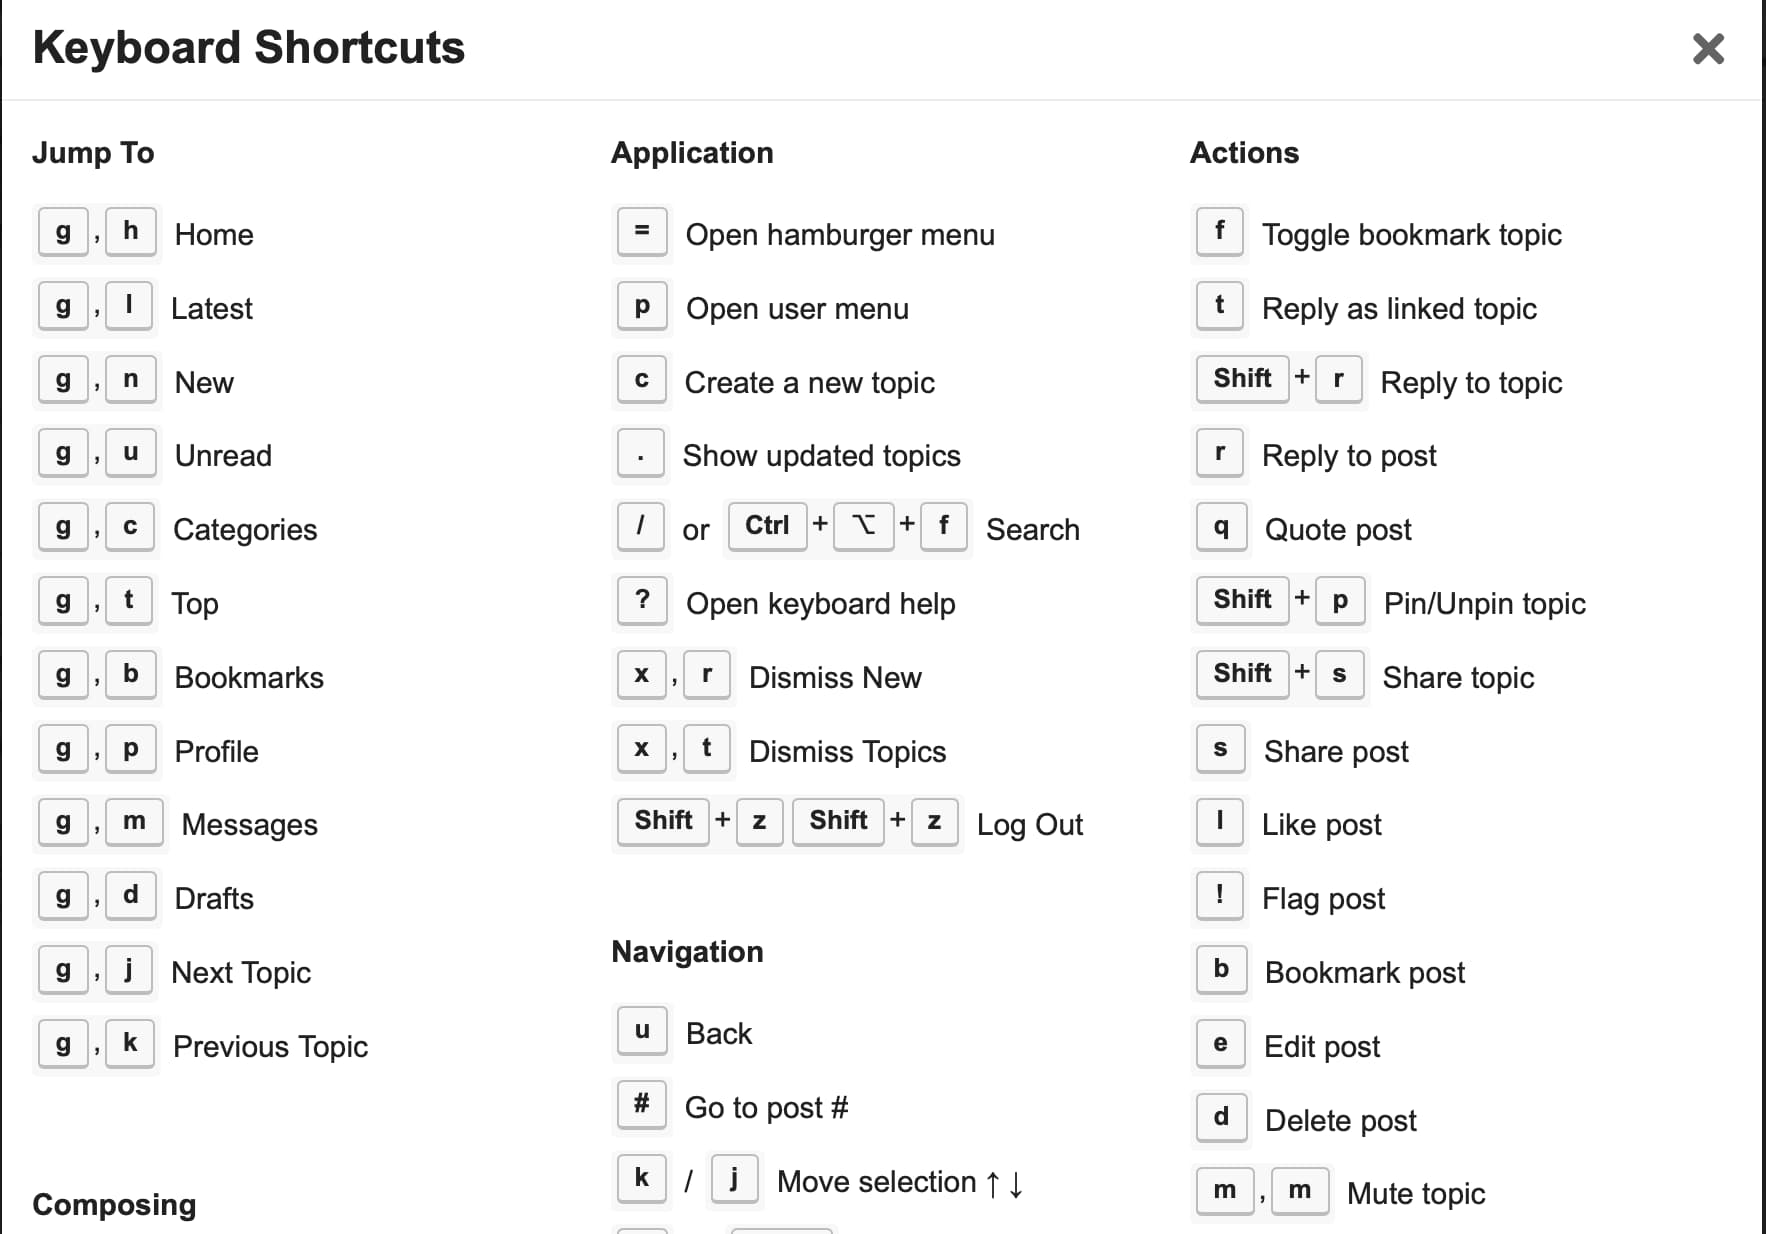The width and height of the screenshot is (1766, 1234).
Task: Click the 'q' key beside Quote post
Action: (x=1221, y=526)
